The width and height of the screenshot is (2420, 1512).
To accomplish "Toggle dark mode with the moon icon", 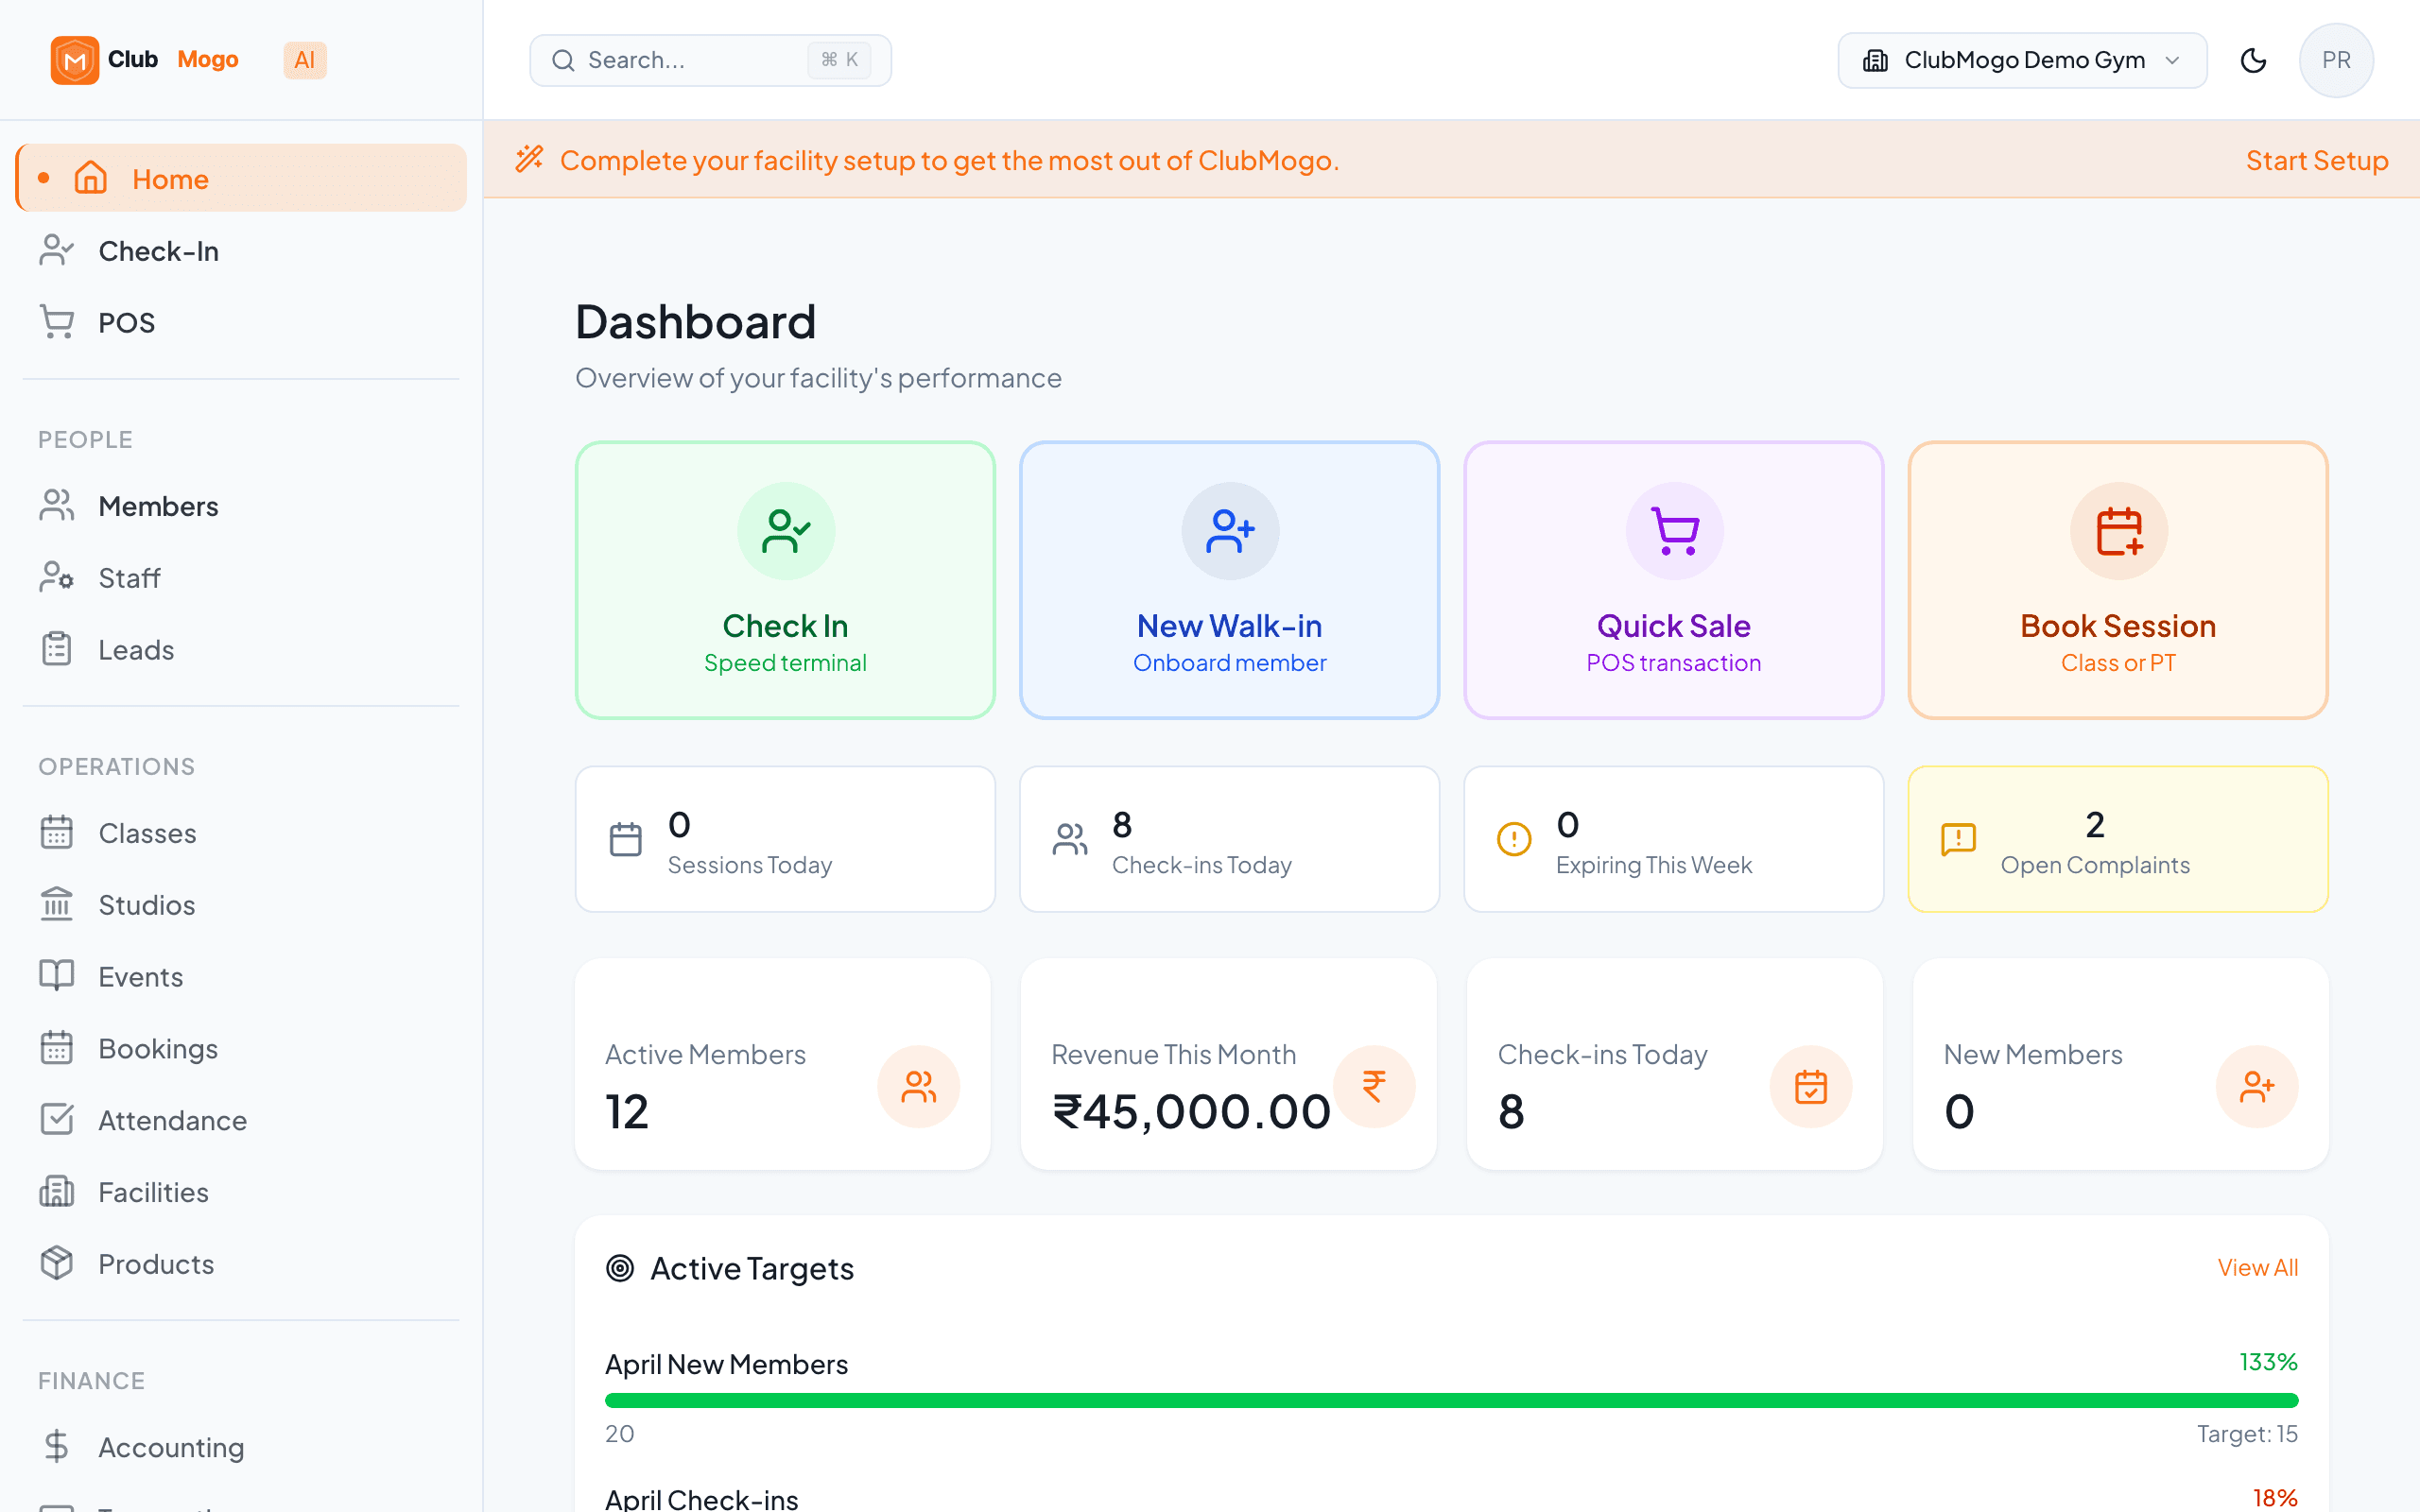I will pos(2254,60).
